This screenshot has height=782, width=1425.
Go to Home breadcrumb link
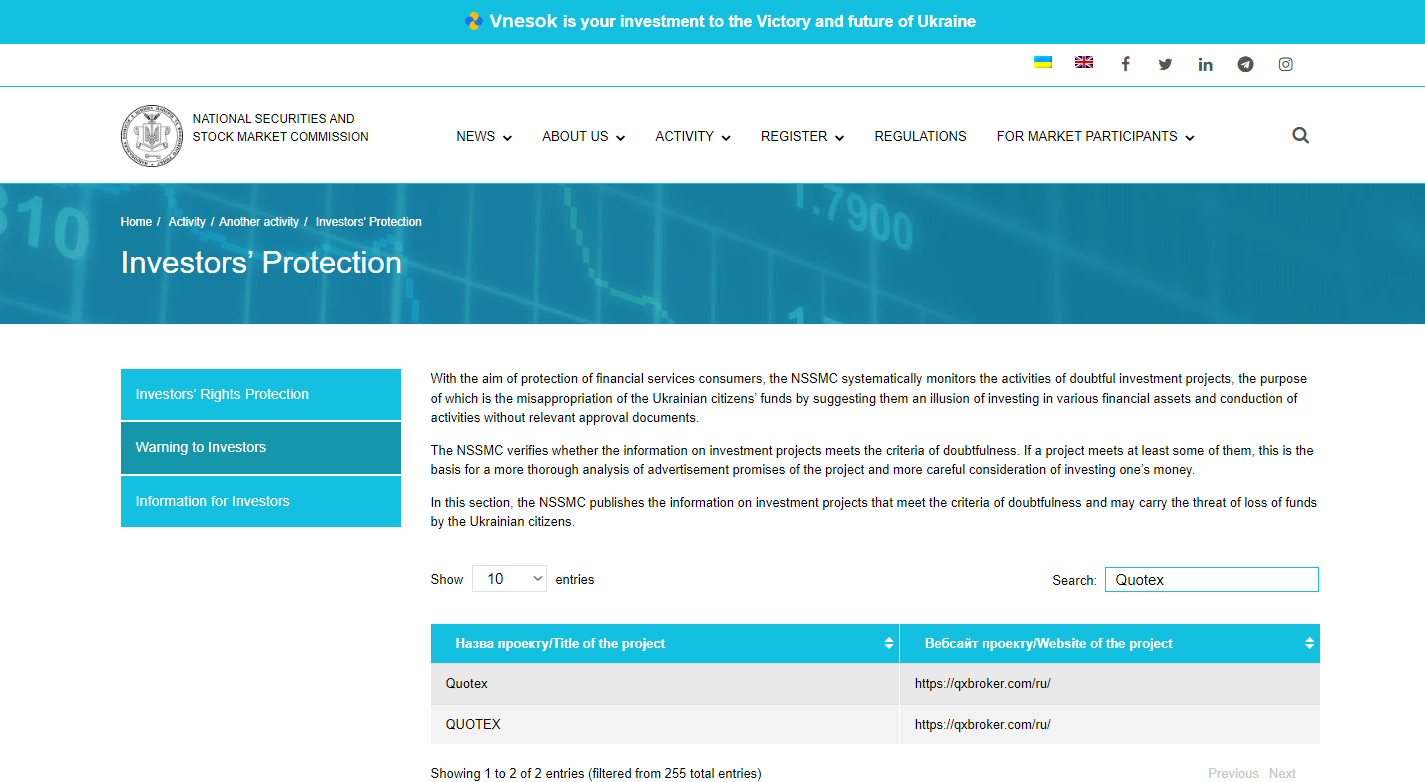(x=136, y=222)
